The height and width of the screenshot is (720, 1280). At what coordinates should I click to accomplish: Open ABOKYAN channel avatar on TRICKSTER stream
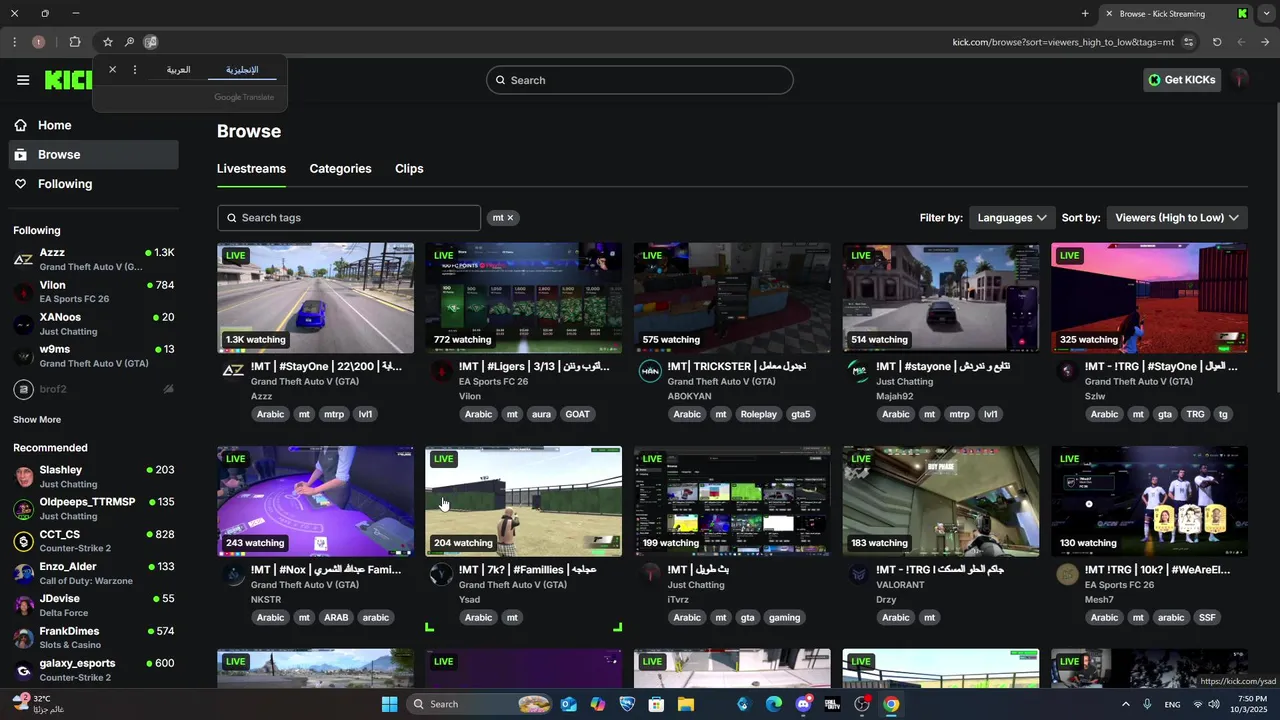click(x=650, y=371)
